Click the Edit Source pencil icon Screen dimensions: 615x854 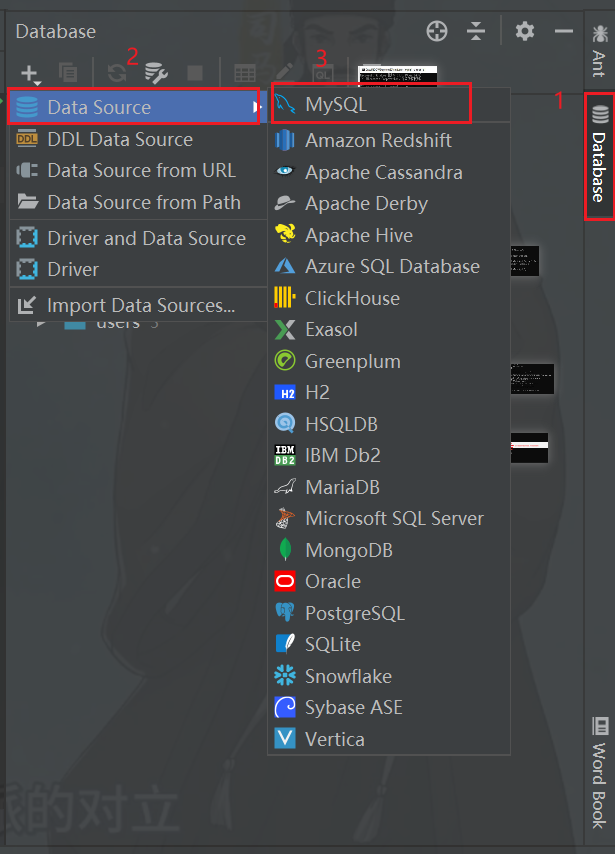pos(284,72)
